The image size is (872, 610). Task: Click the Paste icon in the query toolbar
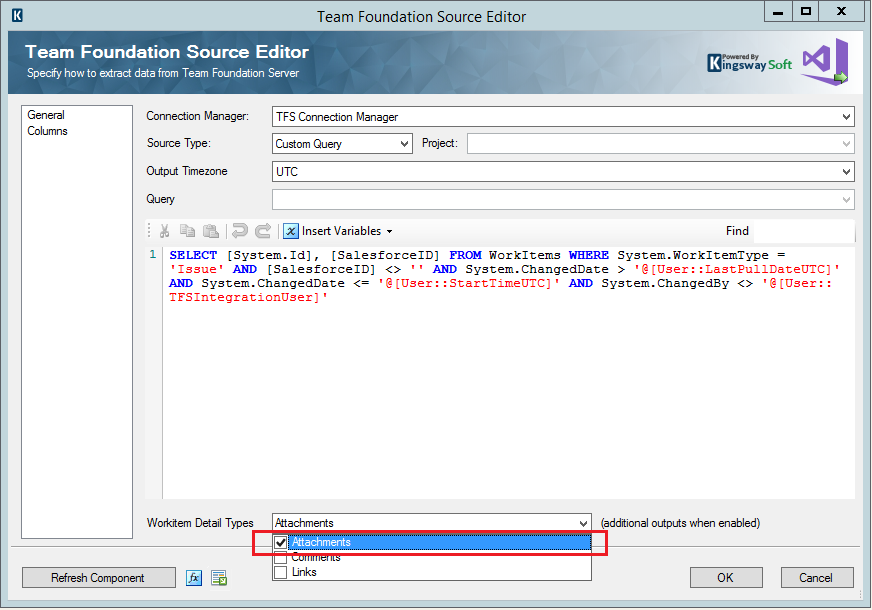[x=211, y=231]
